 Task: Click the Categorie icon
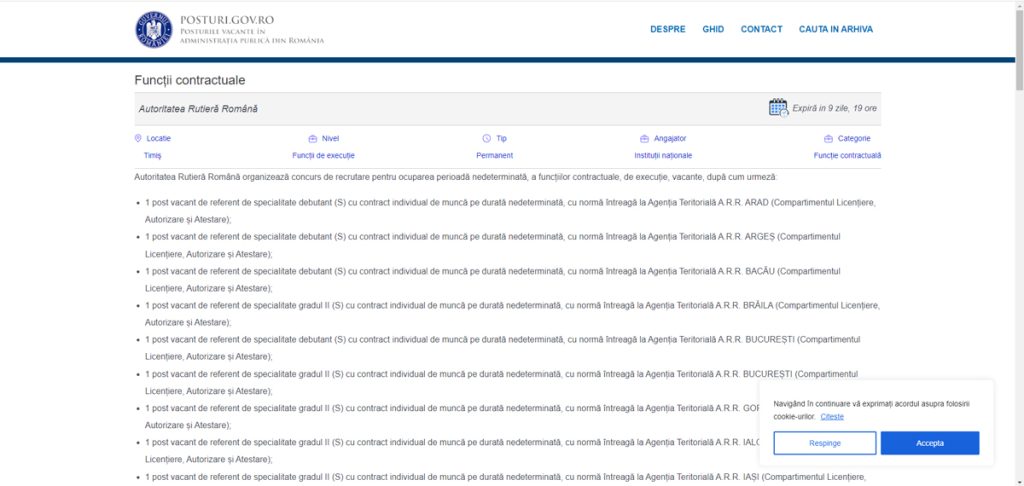[828, 138]
